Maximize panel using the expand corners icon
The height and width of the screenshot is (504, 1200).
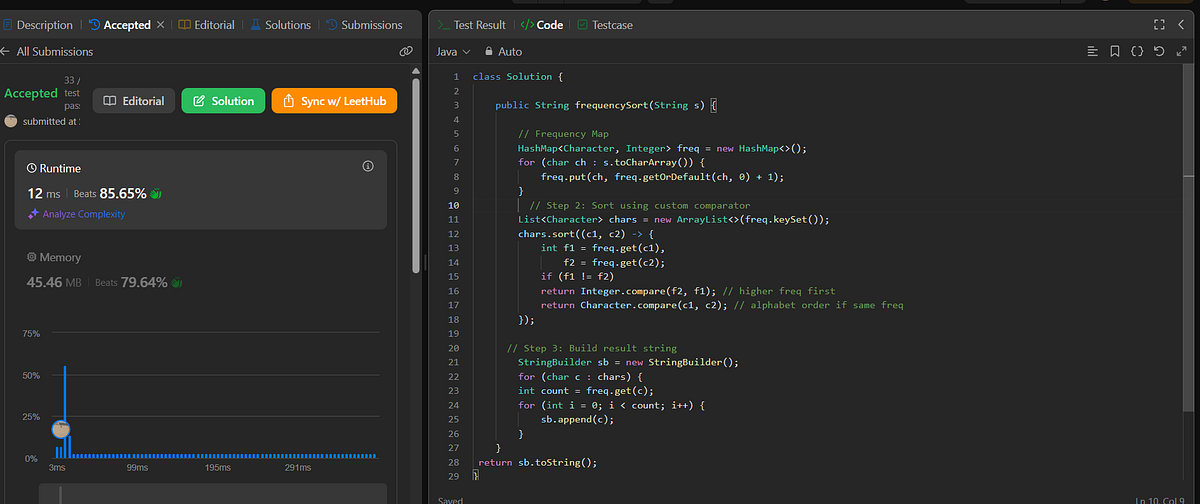1158,24
